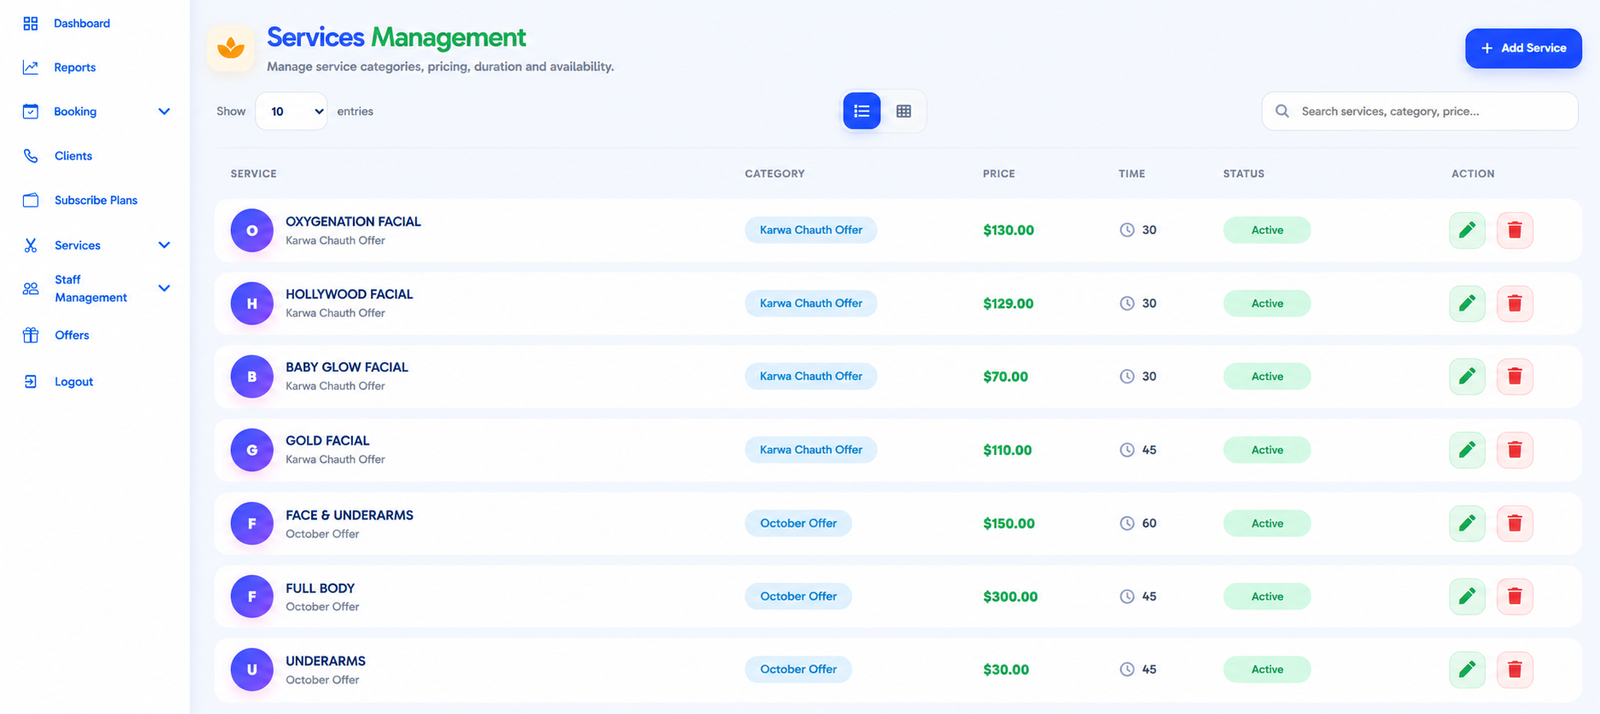1600x714 pixels.
Task: Click the October Offer tag for Full Body
Action: [x=798, y=596]
